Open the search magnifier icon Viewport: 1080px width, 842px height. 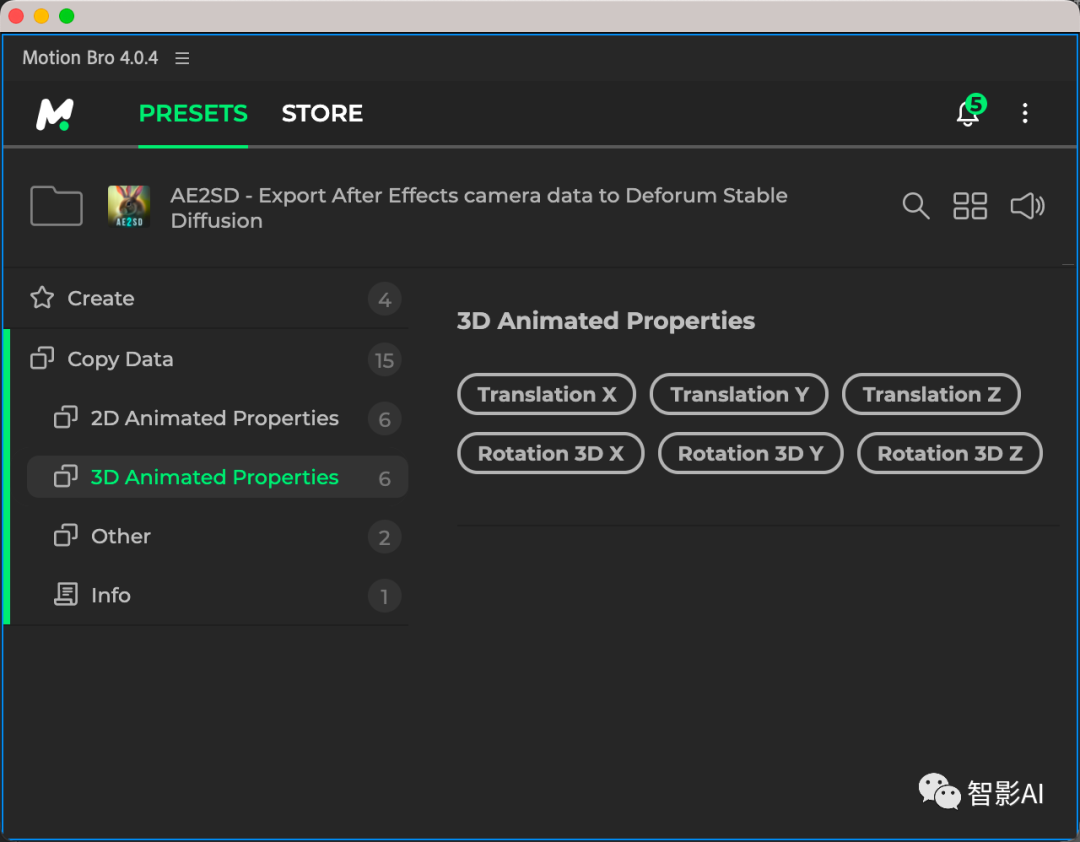pyautogui.click(x=915, y=205)
